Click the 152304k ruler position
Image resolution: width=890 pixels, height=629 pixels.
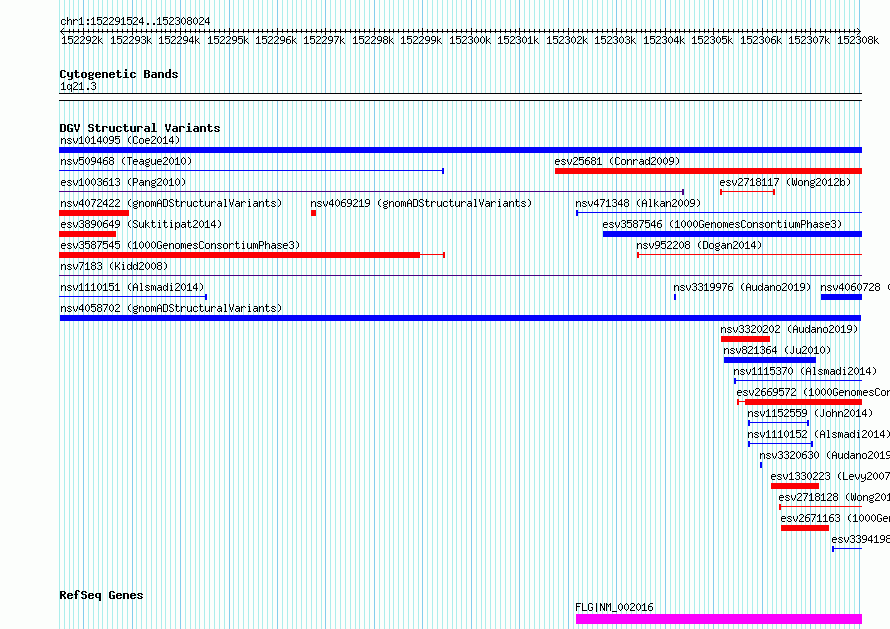[x=664, y=40]
